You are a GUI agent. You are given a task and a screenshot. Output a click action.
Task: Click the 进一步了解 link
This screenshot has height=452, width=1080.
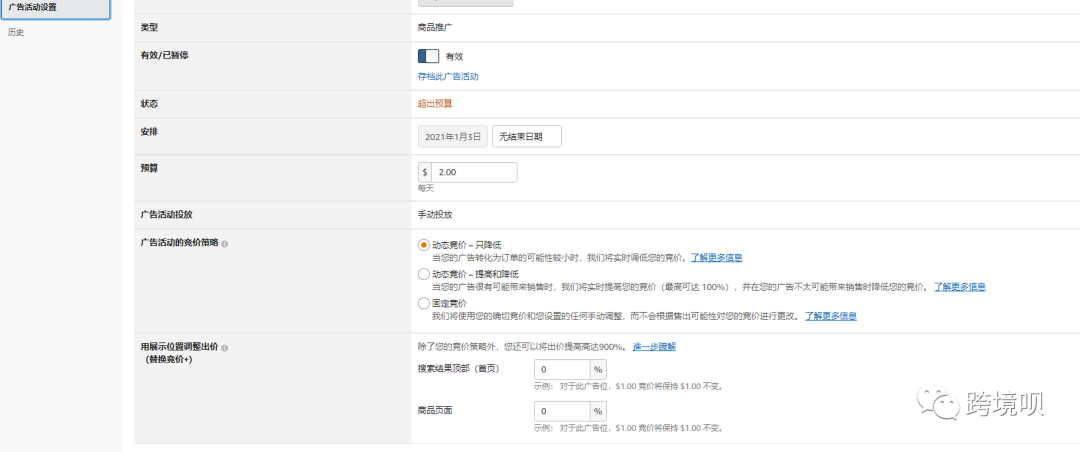coord(654,347)
